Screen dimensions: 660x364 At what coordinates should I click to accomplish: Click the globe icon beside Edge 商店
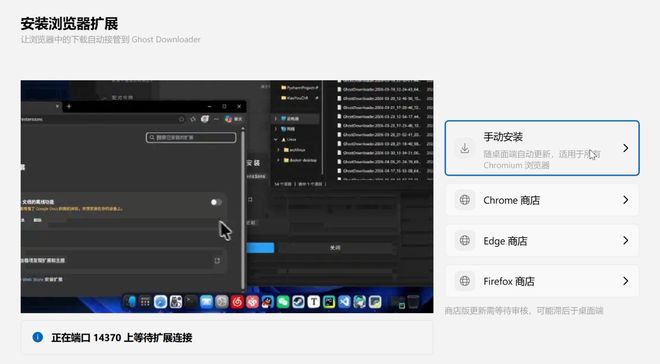[x=465, y=240]
